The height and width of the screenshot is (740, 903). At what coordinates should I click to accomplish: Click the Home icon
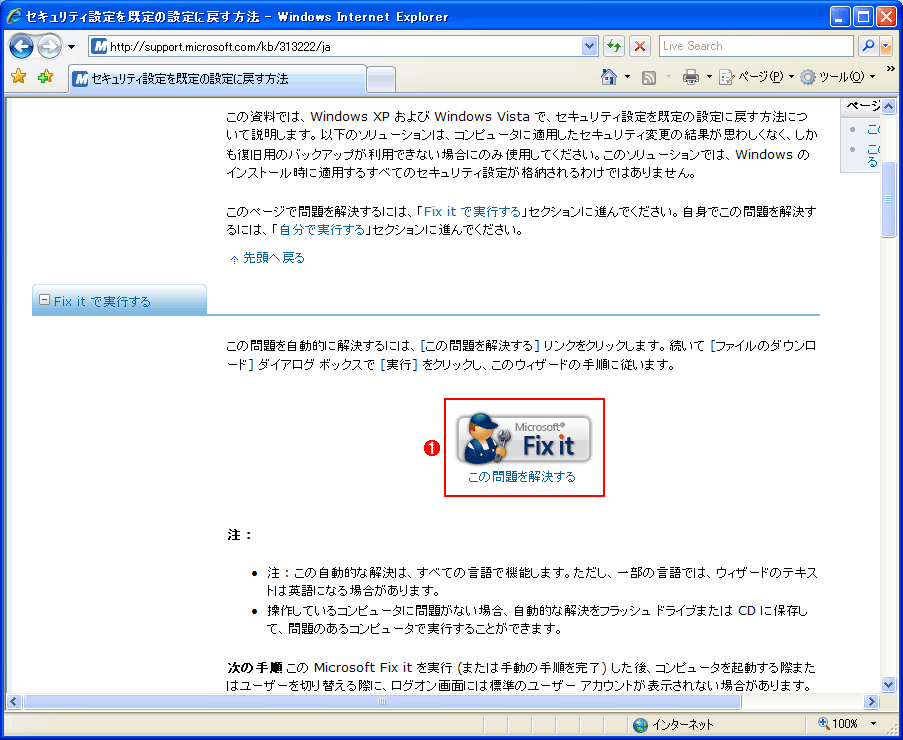tap(609, 77)
